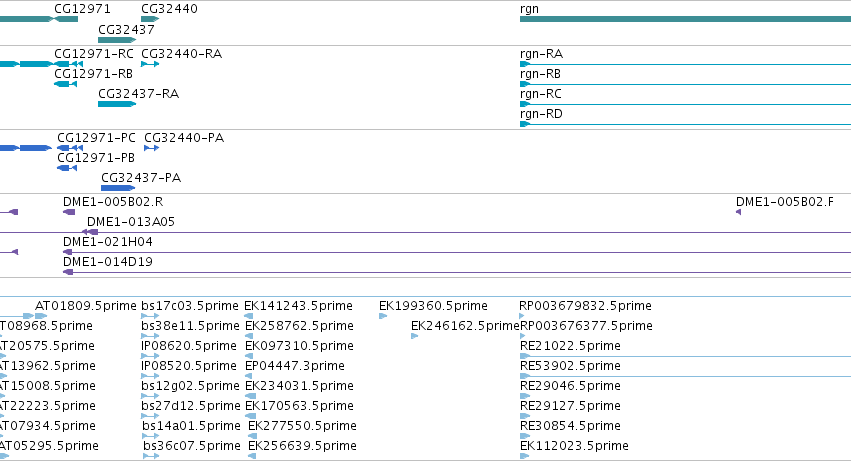Select the RE21022.5prime EST label
The width and height of the screenshot is (851, 461).
coord(570,346)
